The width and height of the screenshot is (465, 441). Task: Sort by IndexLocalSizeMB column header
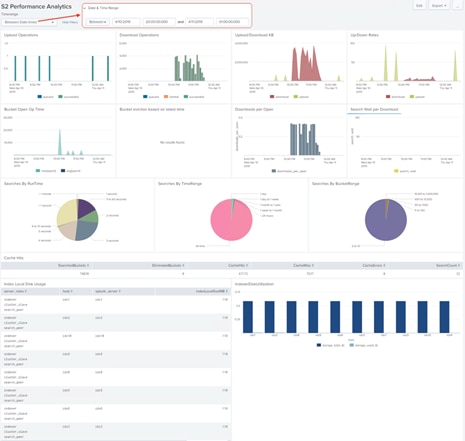click(212, 291)
